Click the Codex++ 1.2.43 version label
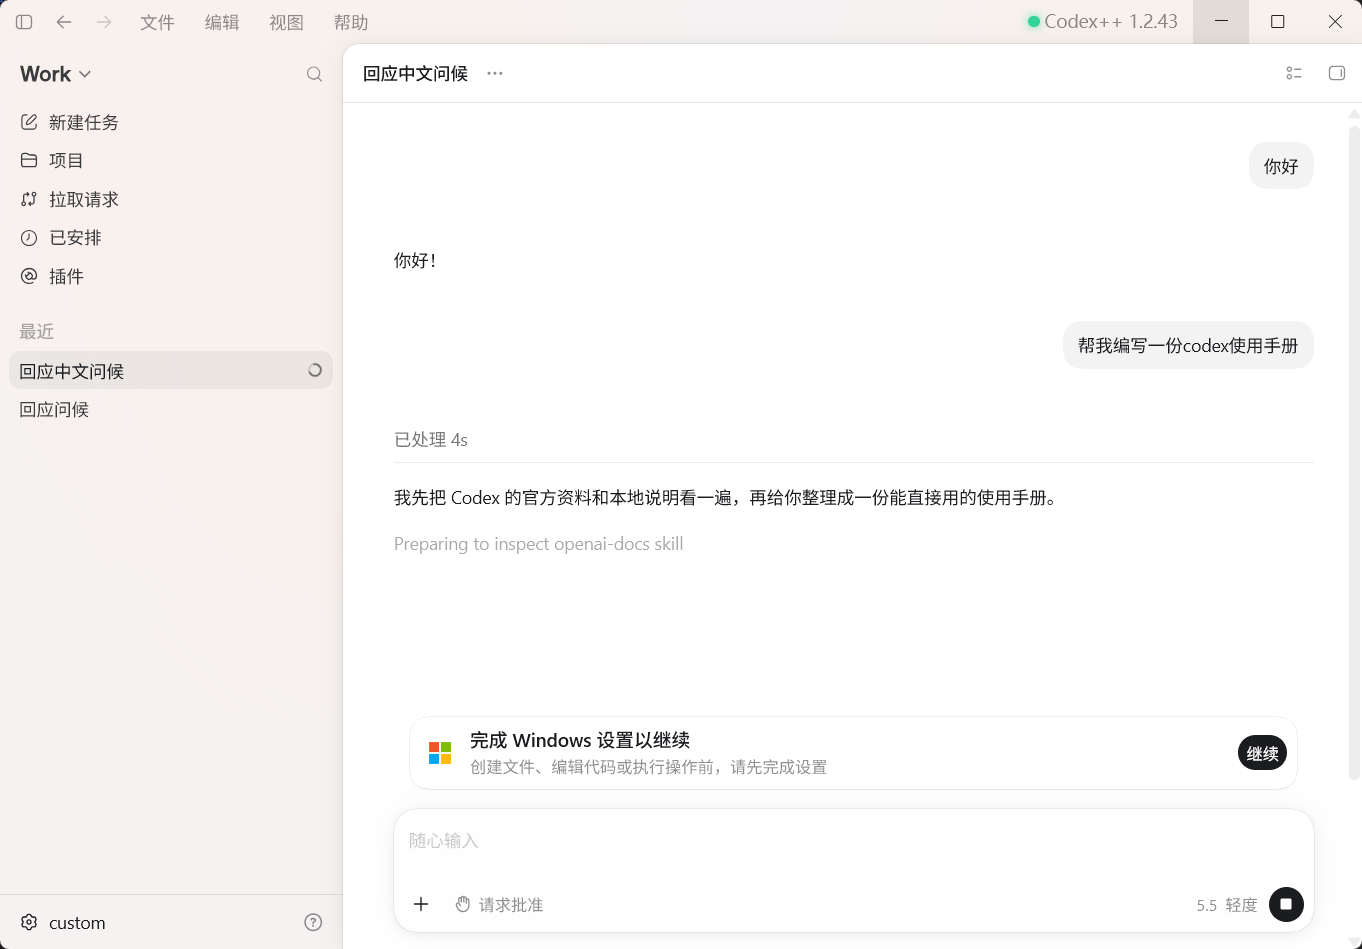Image resolution: width=1362 pixels, height=949 pixels. (x=1111, y=22)
